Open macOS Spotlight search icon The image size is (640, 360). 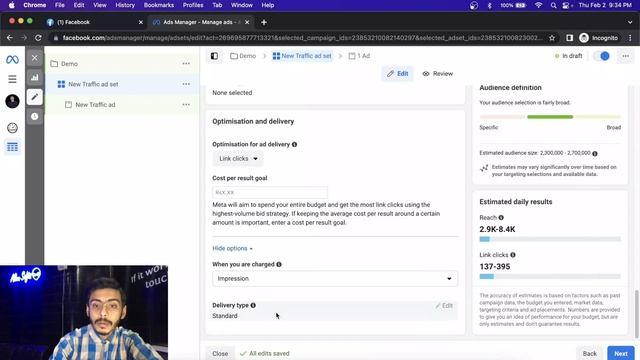point(553,5)
